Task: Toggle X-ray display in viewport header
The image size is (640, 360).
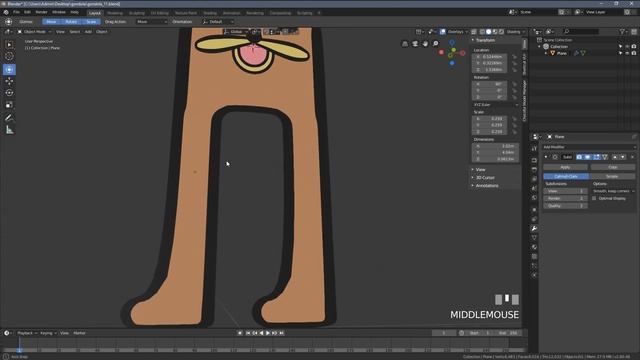Action: point(474,31)
